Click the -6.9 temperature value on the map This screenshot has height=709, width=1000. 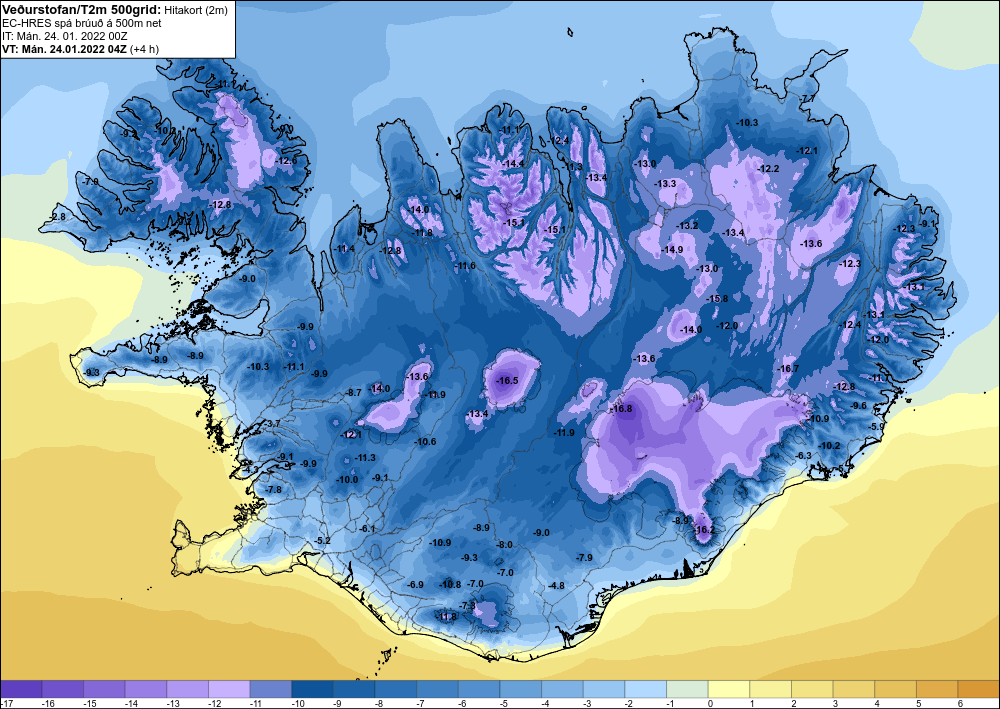(415, 585)
